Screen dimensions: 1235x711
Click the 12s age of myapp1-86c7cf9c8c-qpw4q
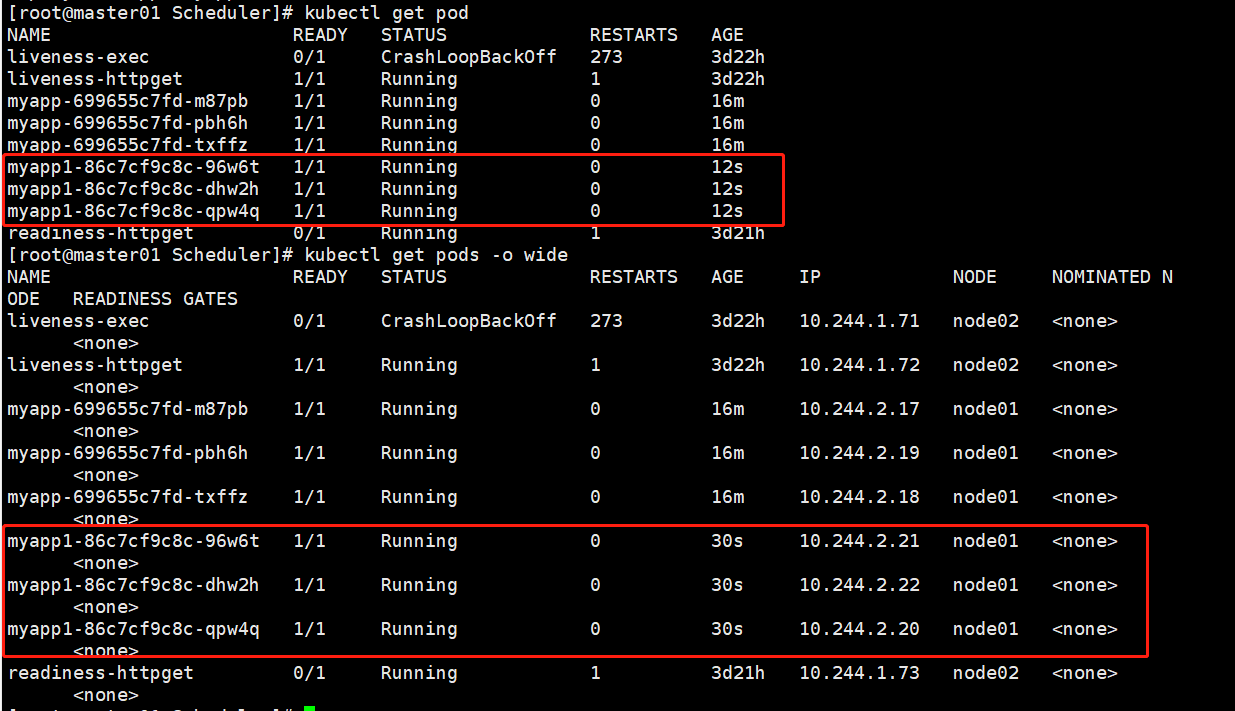point(727,211)
